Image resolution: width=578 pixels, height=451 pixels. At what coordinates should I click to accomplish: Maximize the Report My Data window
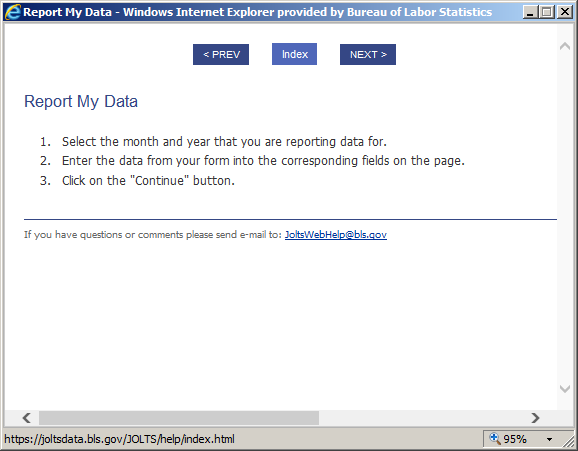point(547,12)
